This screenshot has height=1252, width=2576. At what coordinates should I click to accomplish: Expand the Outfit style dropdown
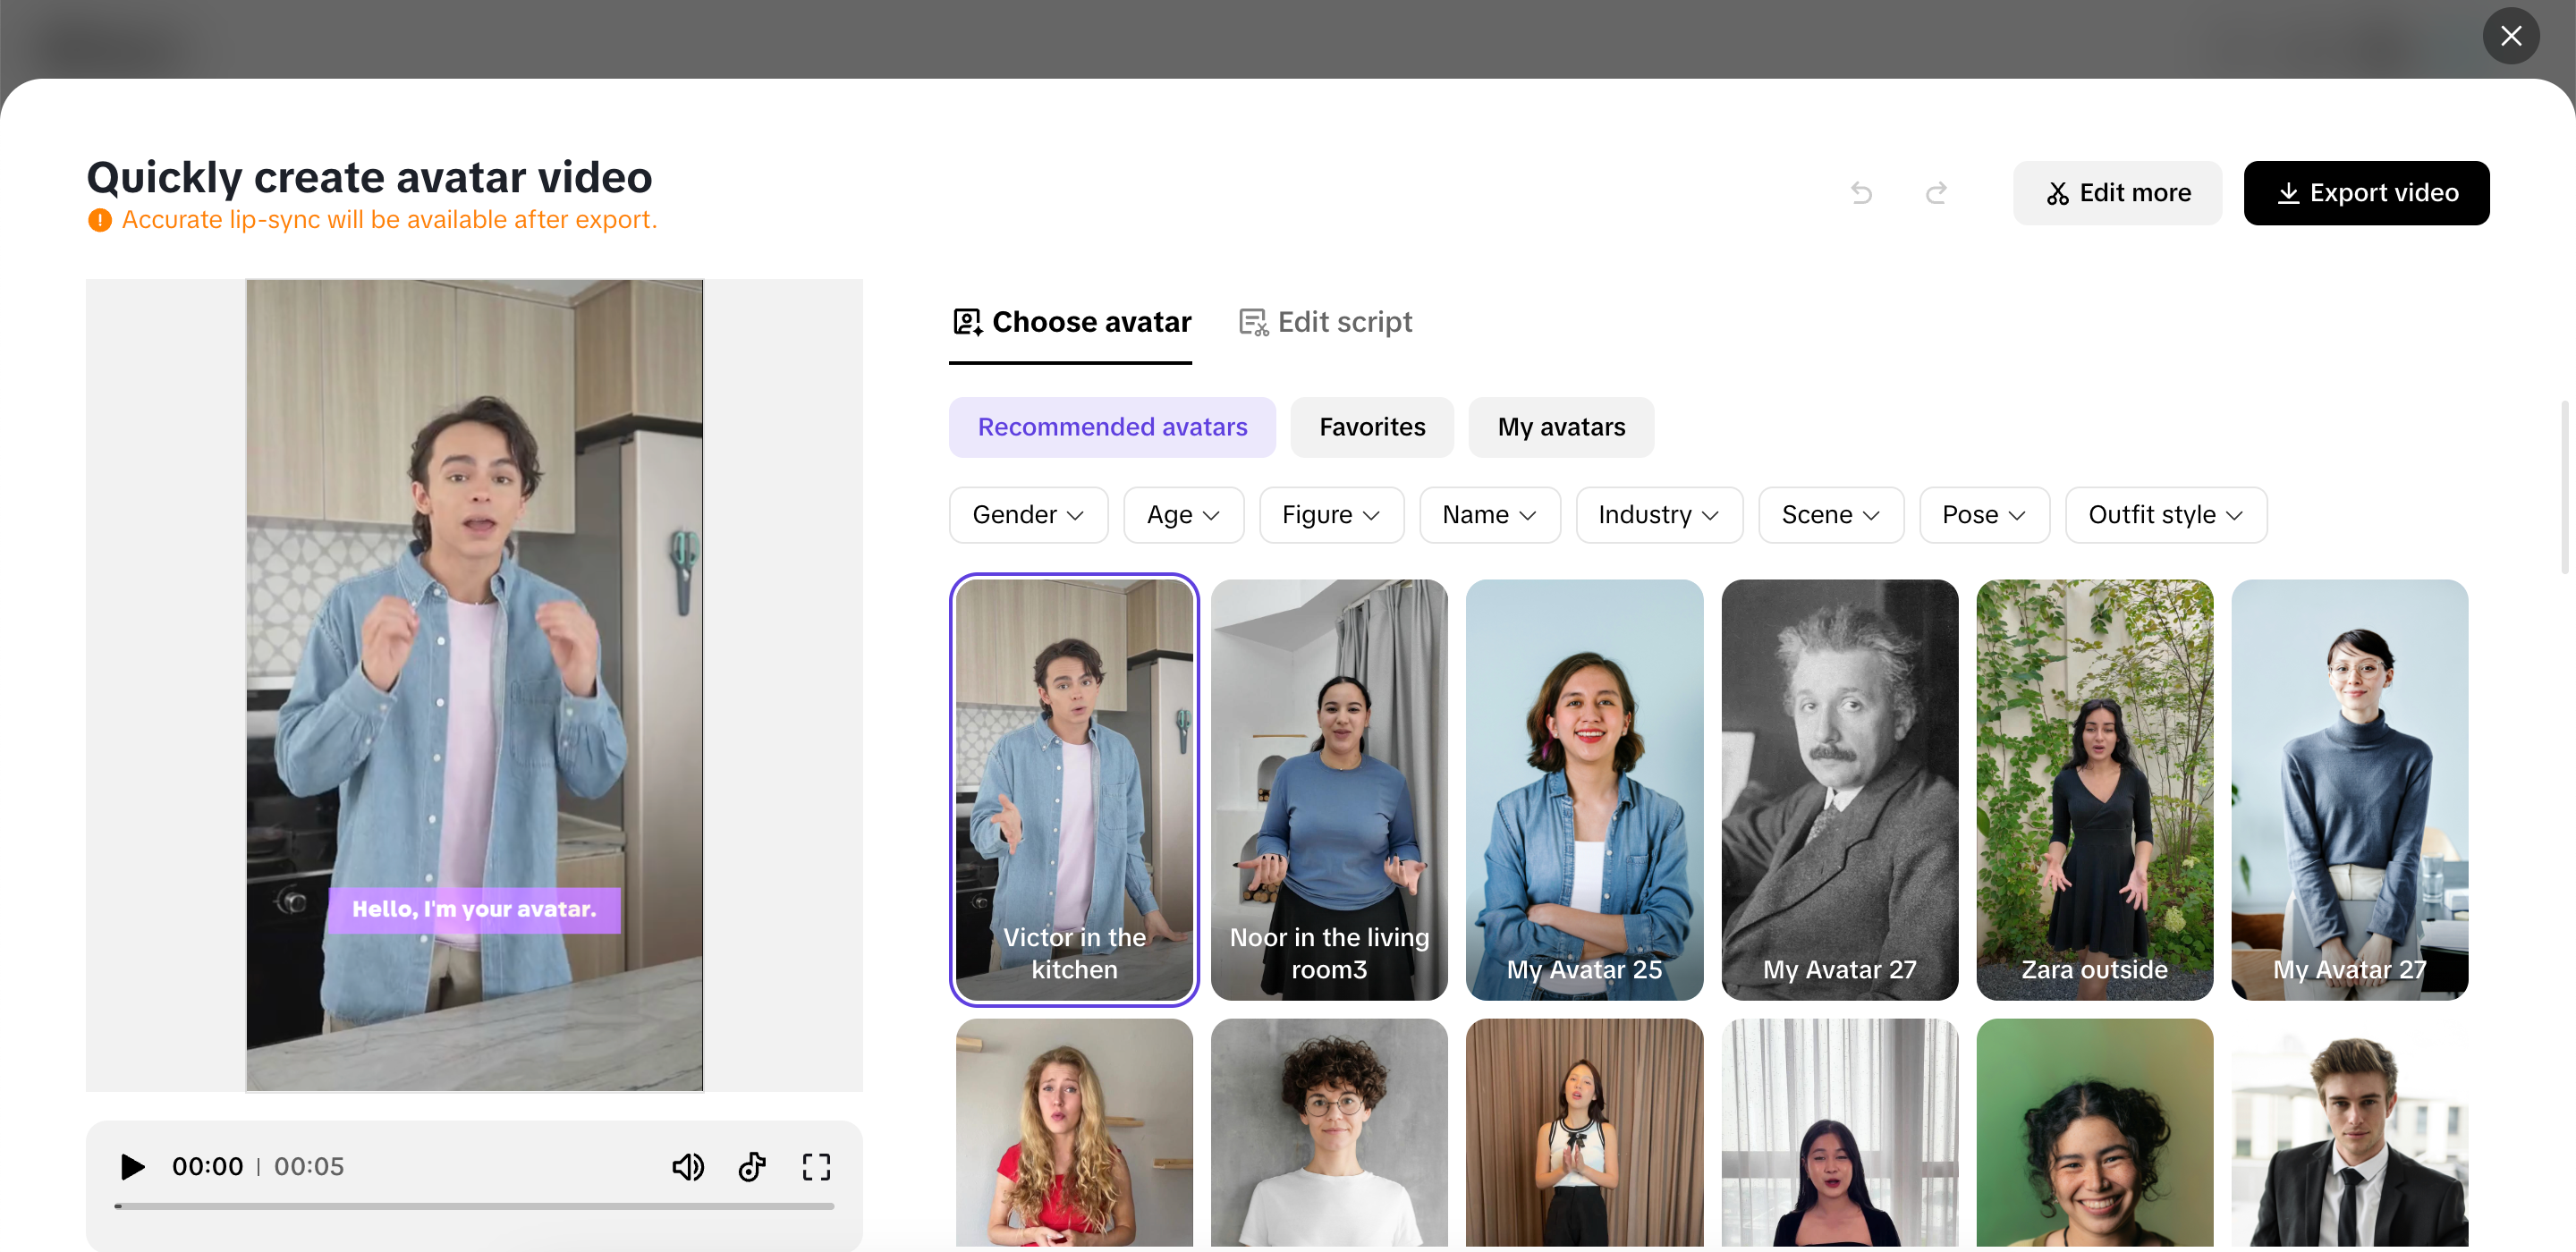click(x=2165, y=514)
